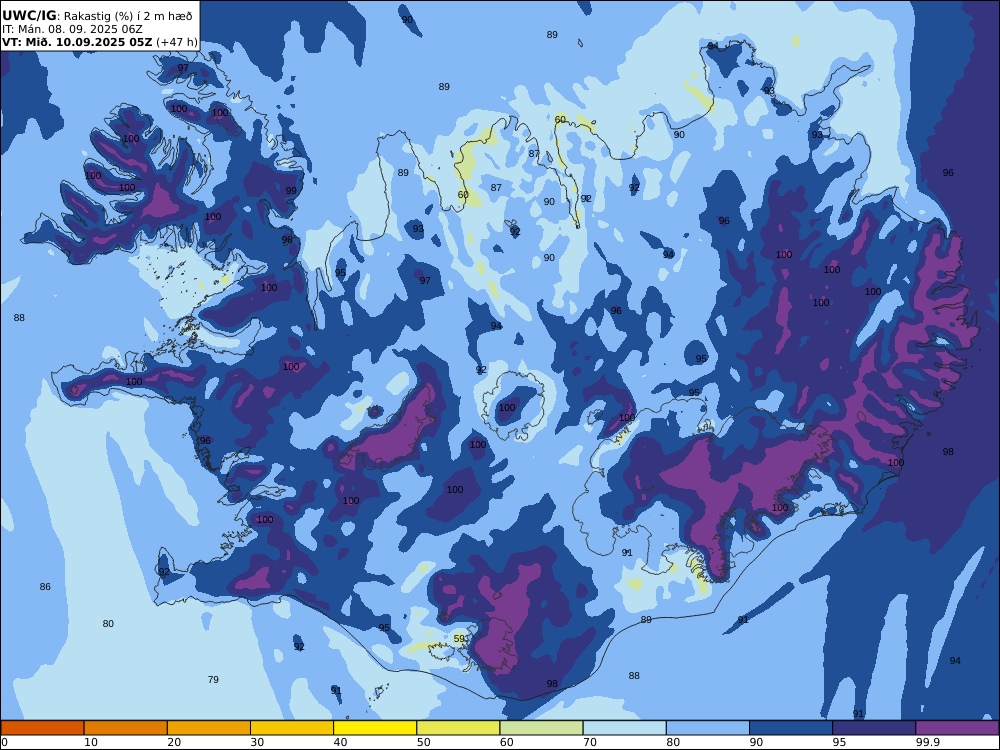Screen dimensions: 1000x750
Task: Click the legend tick label '40'
Action: (341, 742)
